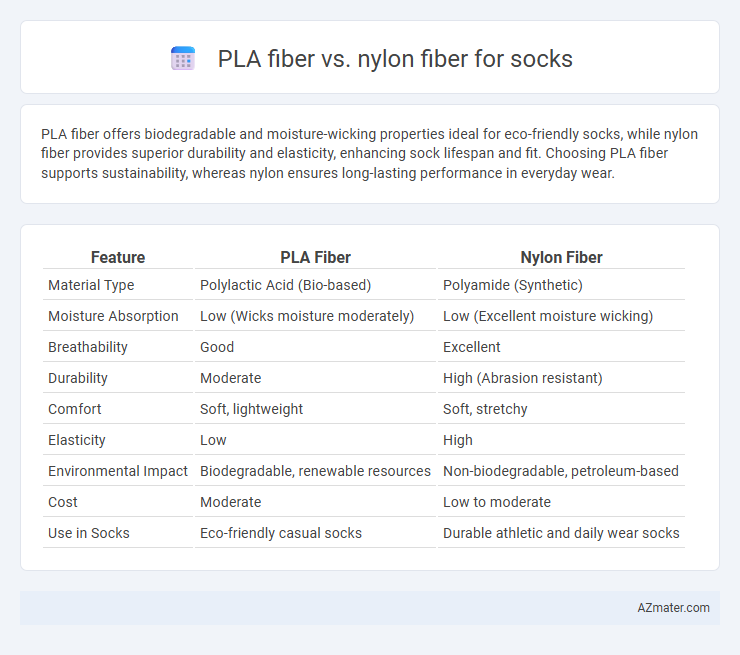Click the 'Good' breathability cell

point(217,347)
